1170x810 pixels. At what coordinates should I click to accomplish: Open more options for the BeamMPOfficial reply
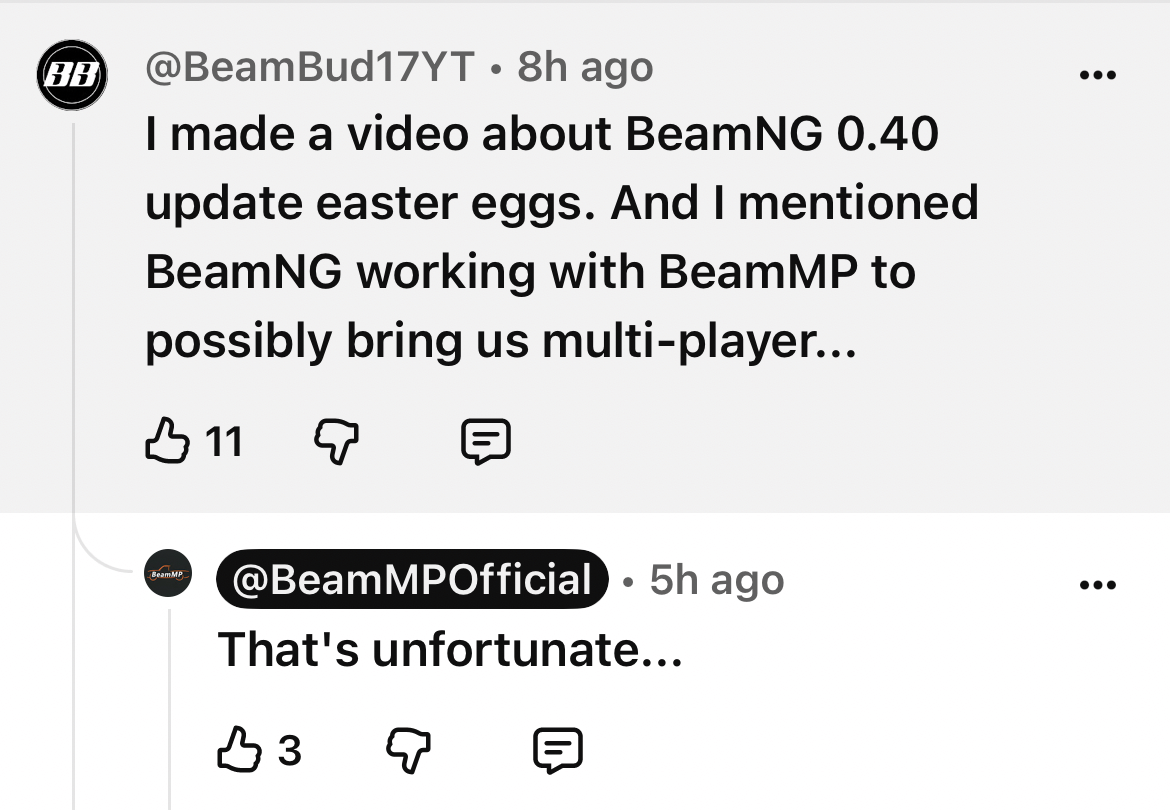point(1098,584)
